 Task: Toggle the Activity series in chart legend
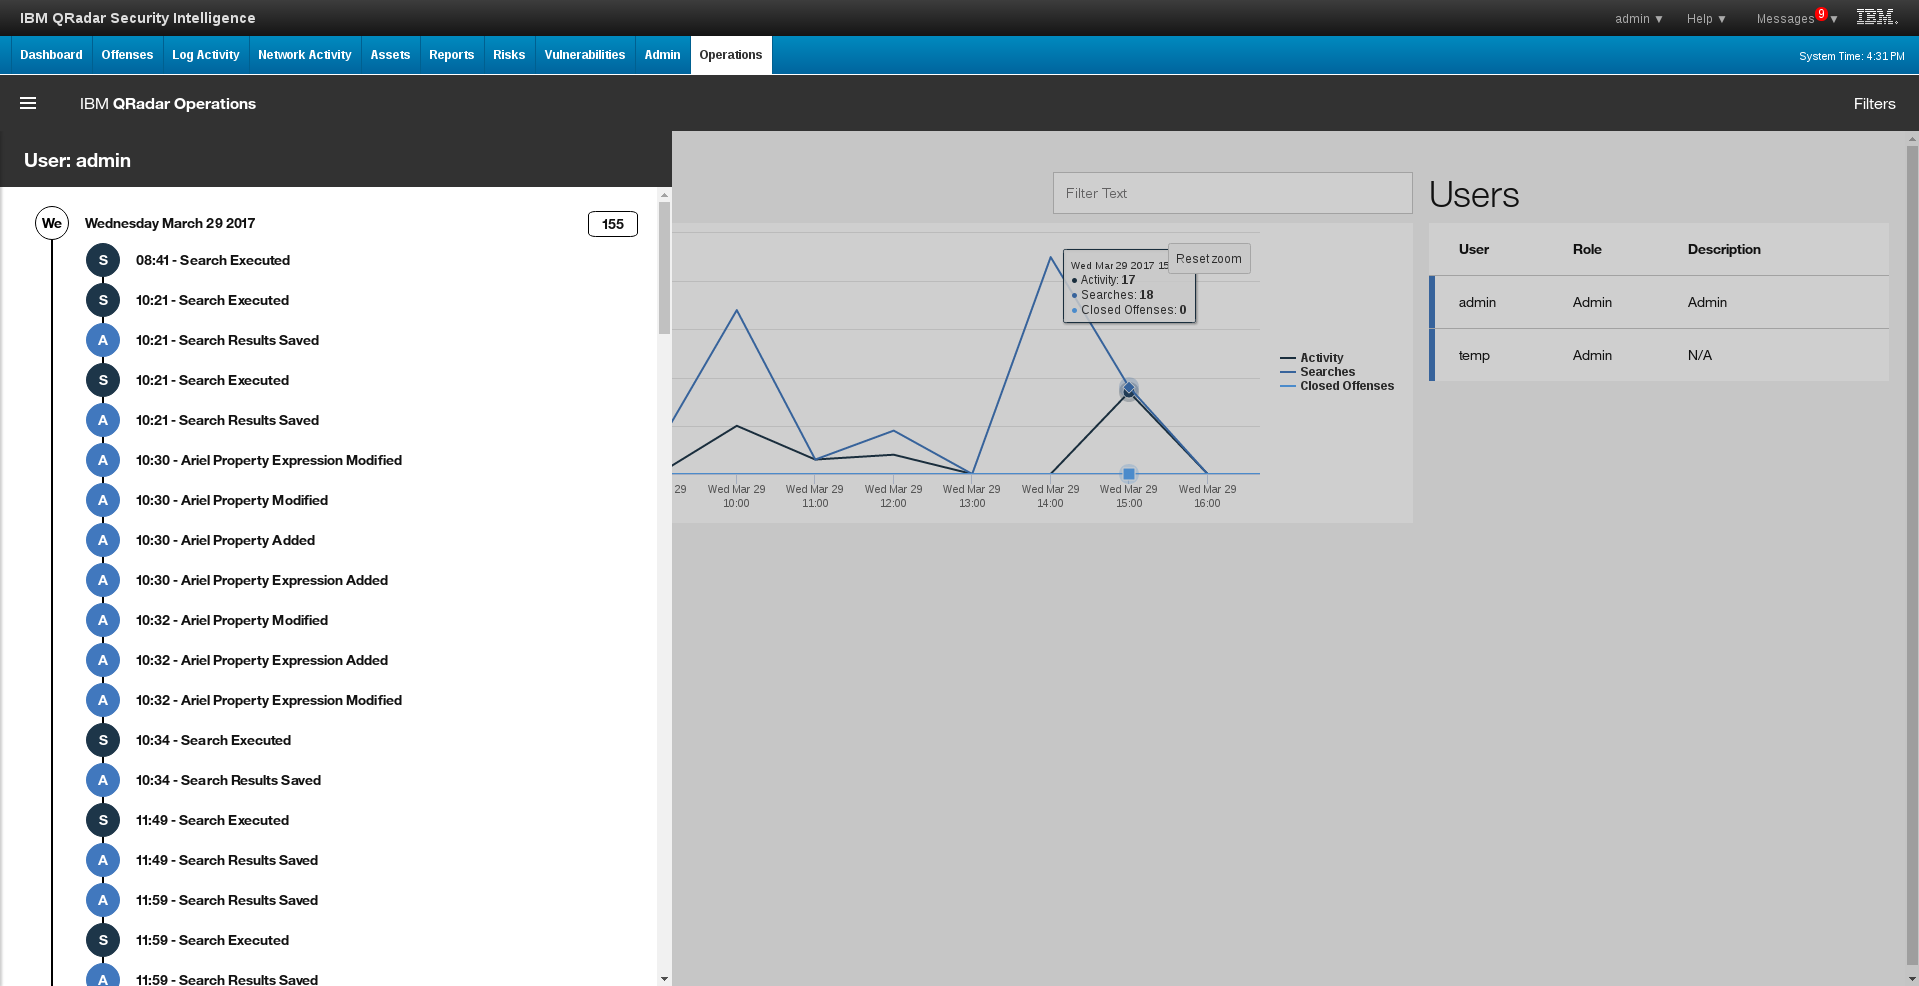tap(1321, 358)
